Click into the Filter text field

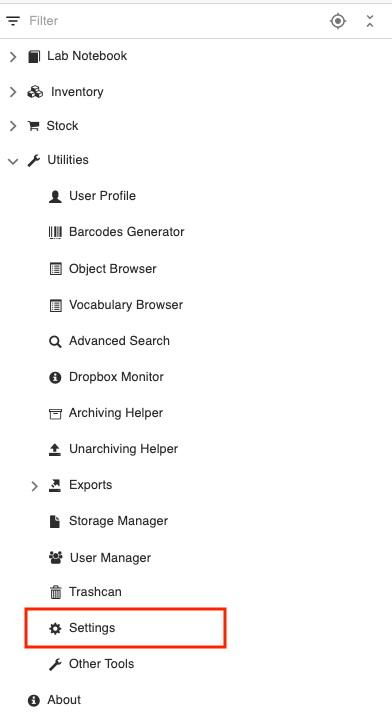173,21
